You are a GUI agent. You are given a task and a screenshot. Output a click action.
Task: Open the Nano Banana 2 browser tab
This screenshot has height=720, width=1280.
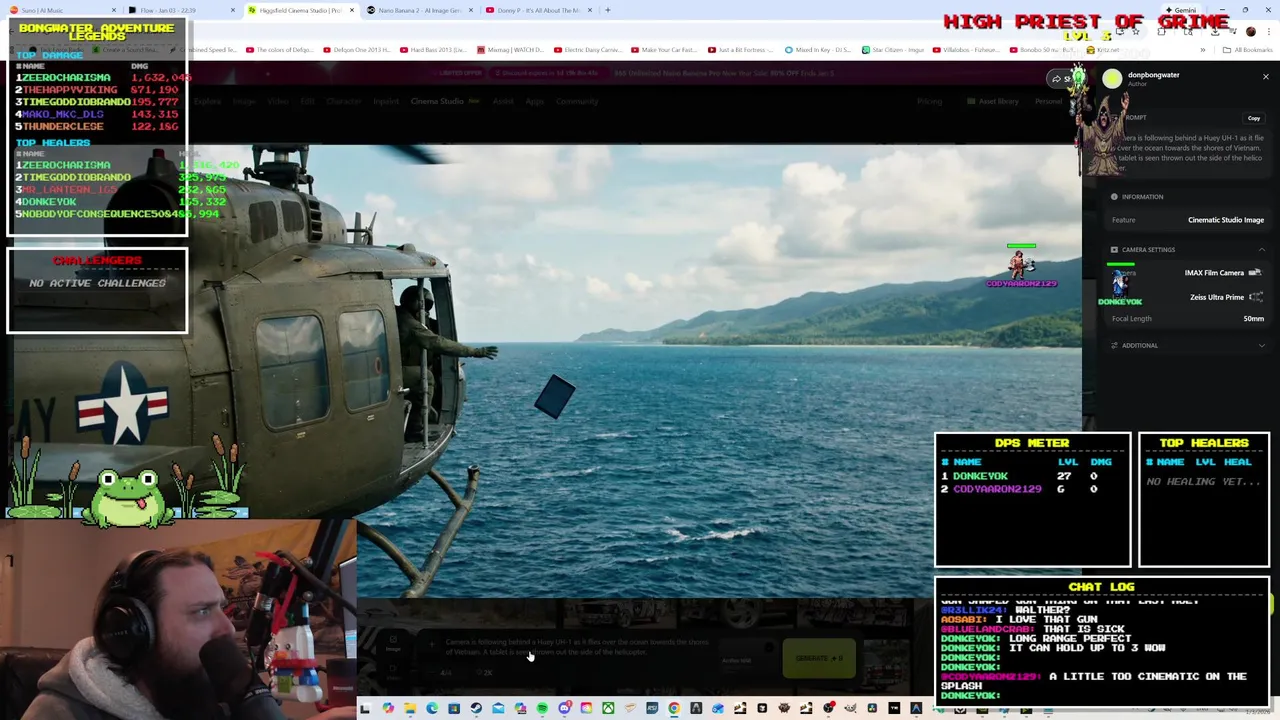click(x=418, y=10)
